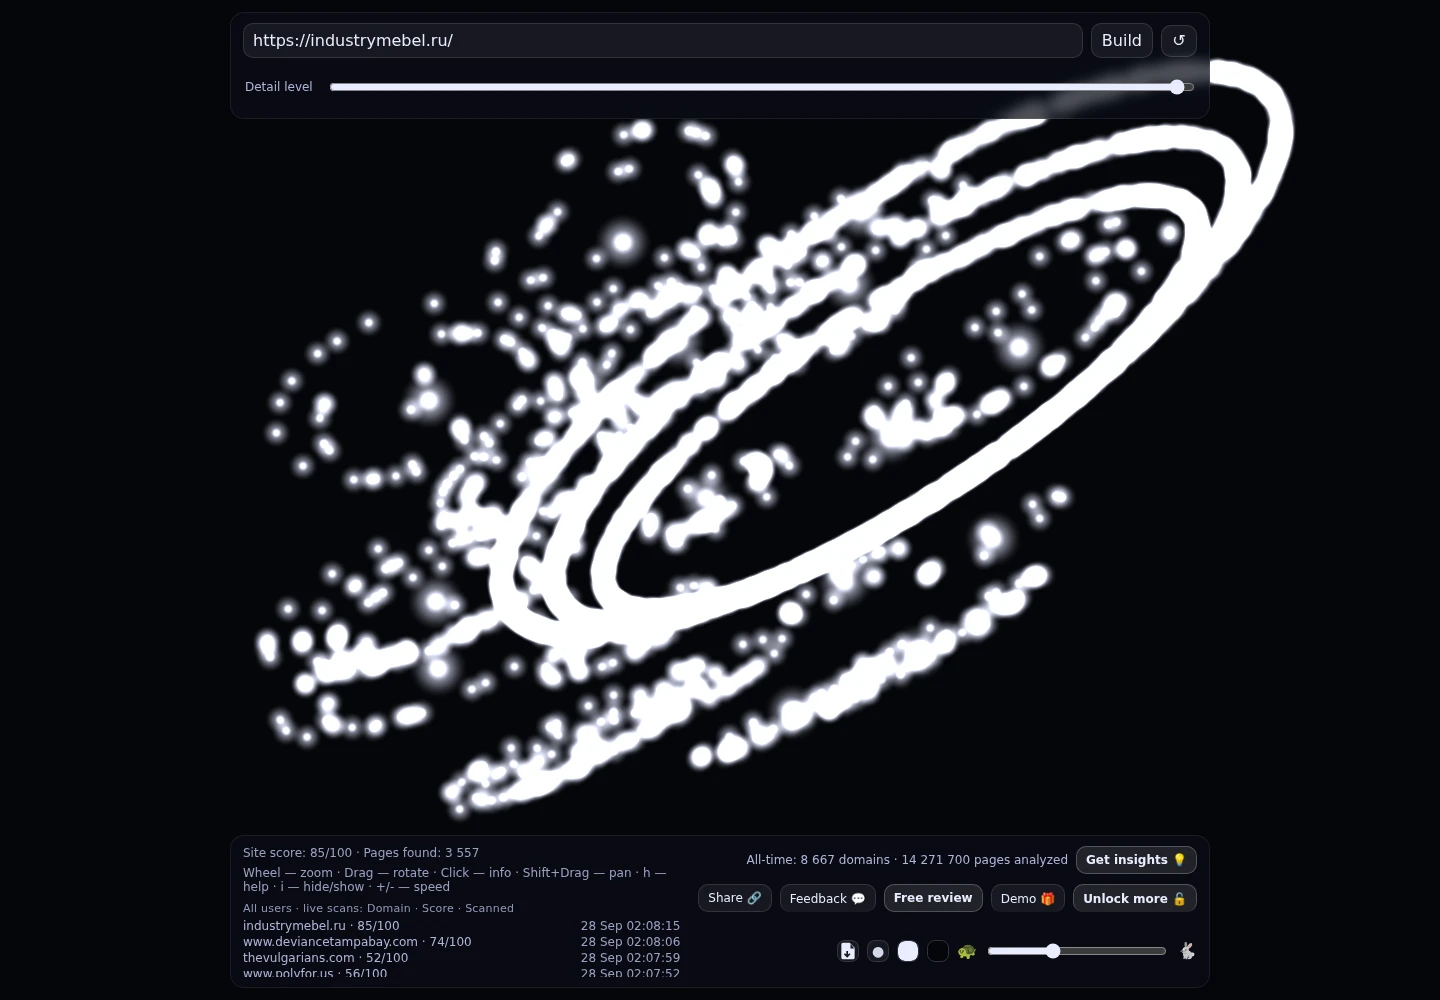This screenshot has width=1440, height=1000.
Task: Click the 28 Sep 02:08:15 timestamp
Action: [x=630, y=926]
